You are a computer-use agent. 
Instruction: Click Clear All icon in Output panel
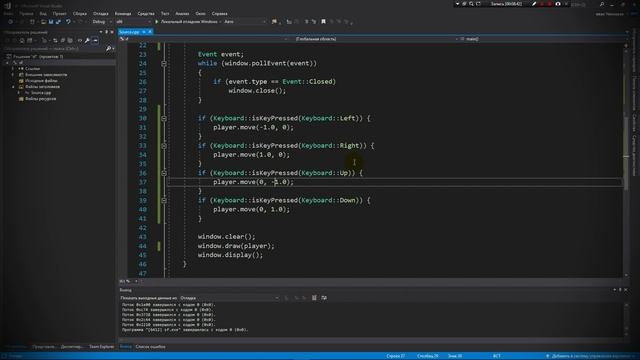tap(314, 298)
